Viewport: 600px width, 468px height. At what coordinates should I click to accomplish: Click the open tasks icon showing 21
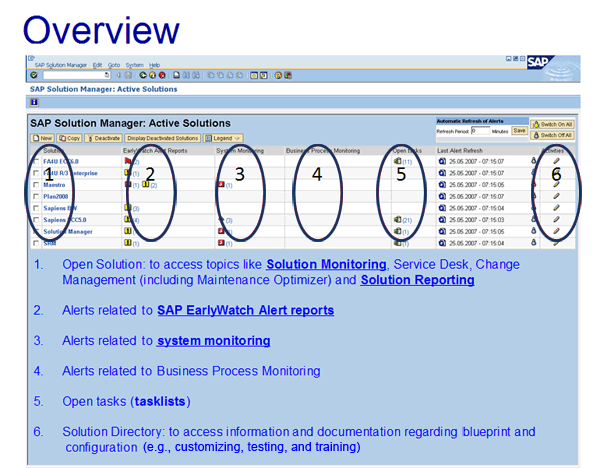[x=398, y=219]
